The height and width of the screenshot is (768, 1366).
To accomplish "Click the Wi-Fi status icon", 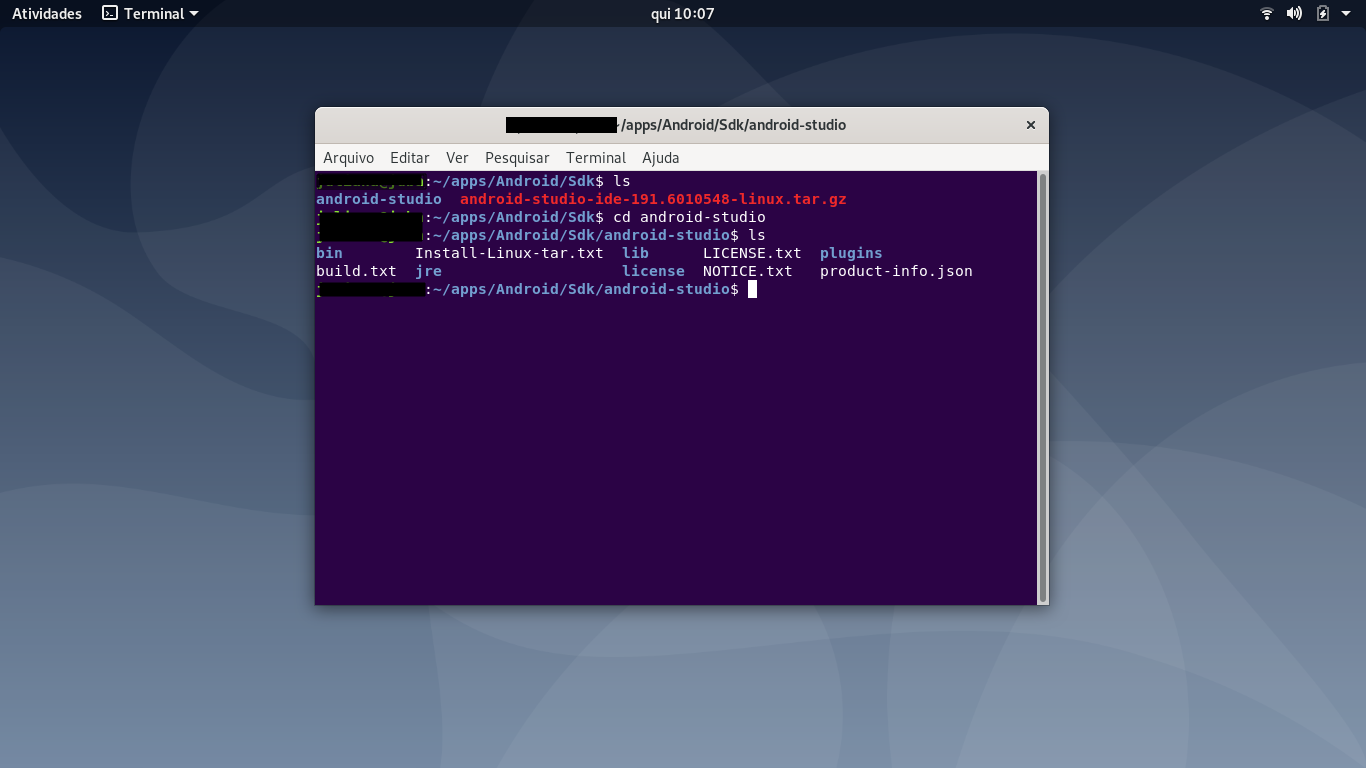I will click(x=1267, y=13).
